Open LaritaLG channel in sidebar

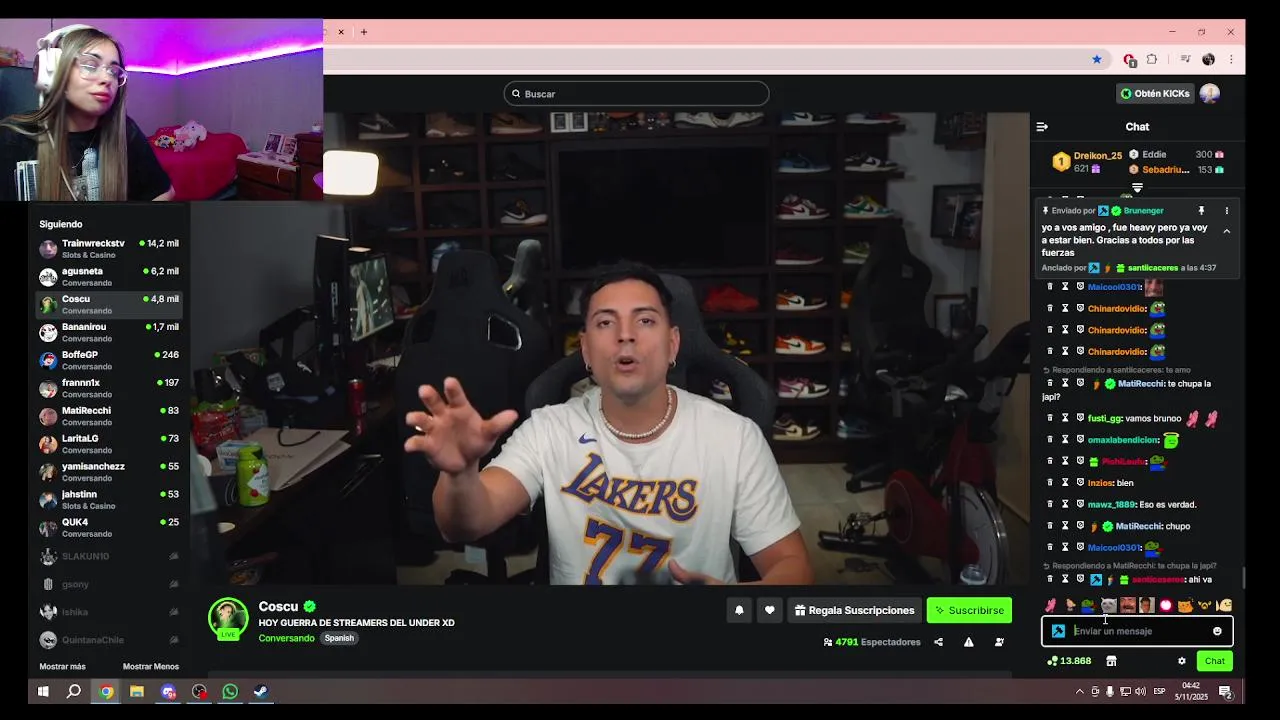point(110,444)
